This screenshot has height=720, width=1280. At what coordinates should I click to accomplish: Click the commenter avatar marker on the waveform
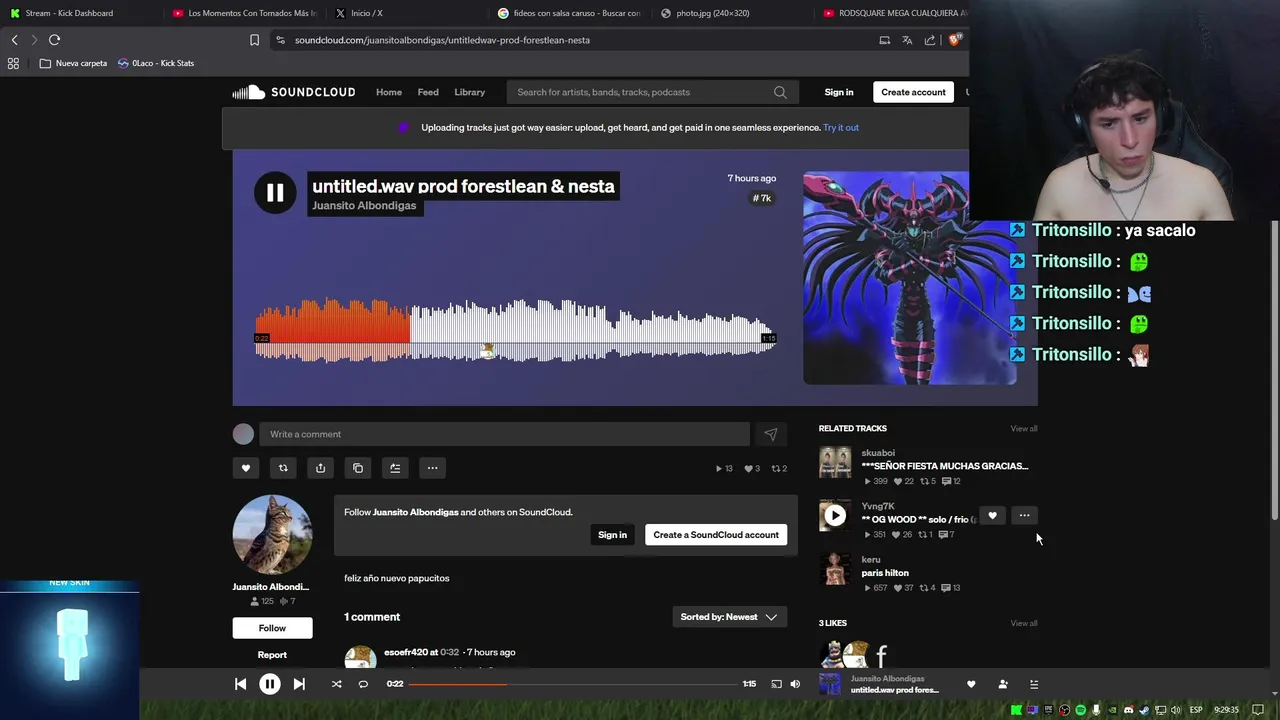coord(487,351)
